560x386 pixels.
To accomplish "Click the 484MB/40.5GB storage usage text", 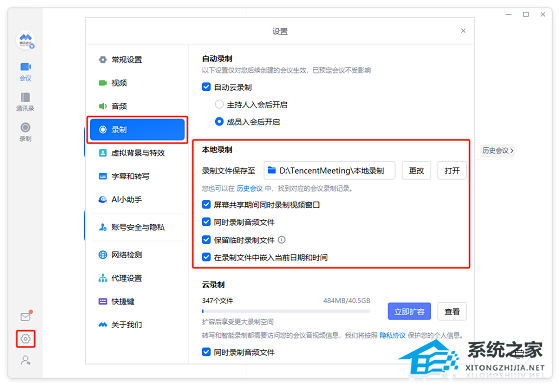I will 346,301.
